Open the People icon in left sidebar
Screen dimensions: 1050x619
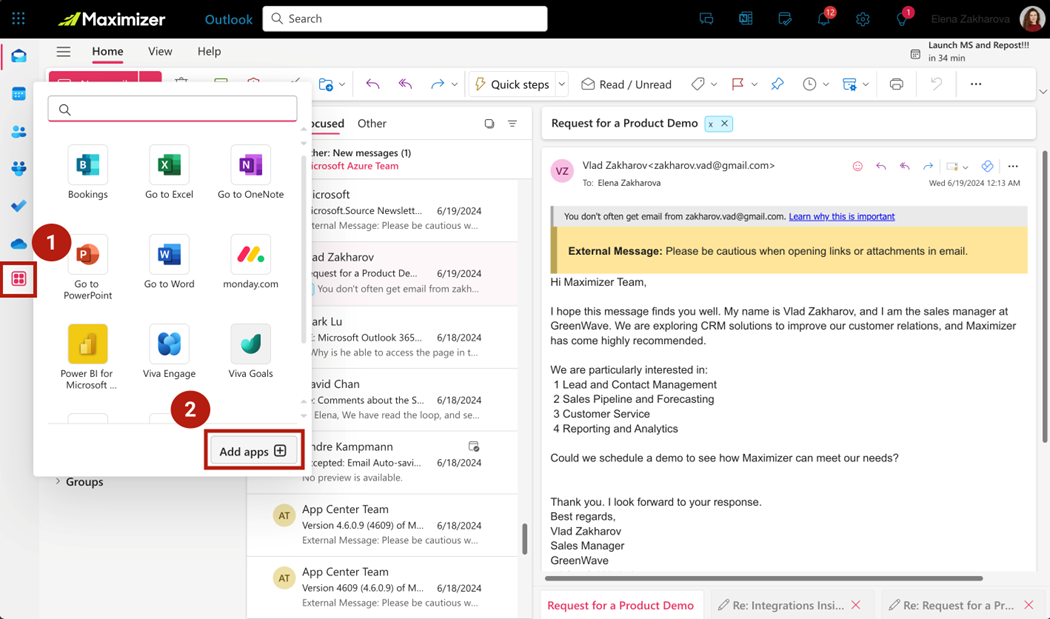[x=19, y=131]
